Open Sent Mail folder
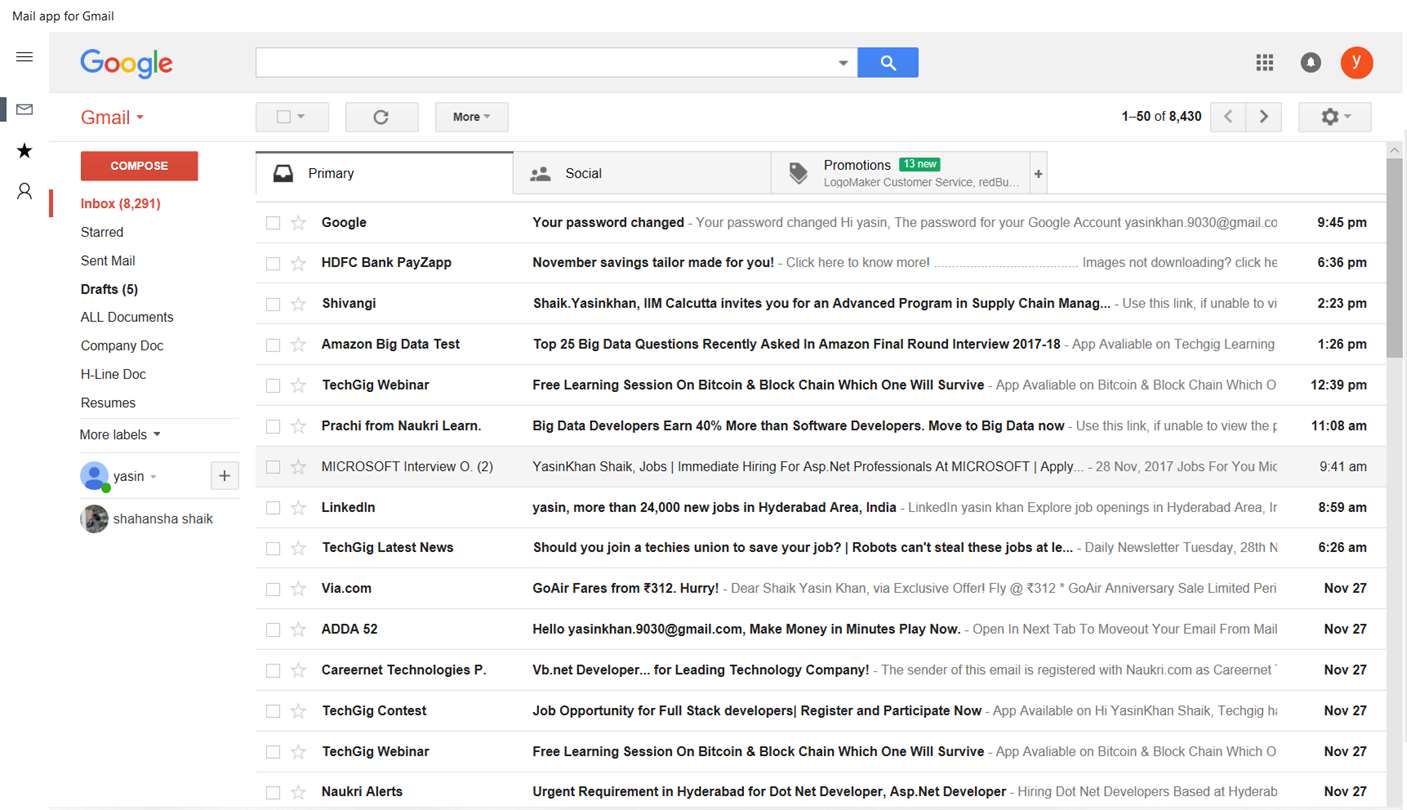The height and width of the screenshot is (810, 1407). 108,261
